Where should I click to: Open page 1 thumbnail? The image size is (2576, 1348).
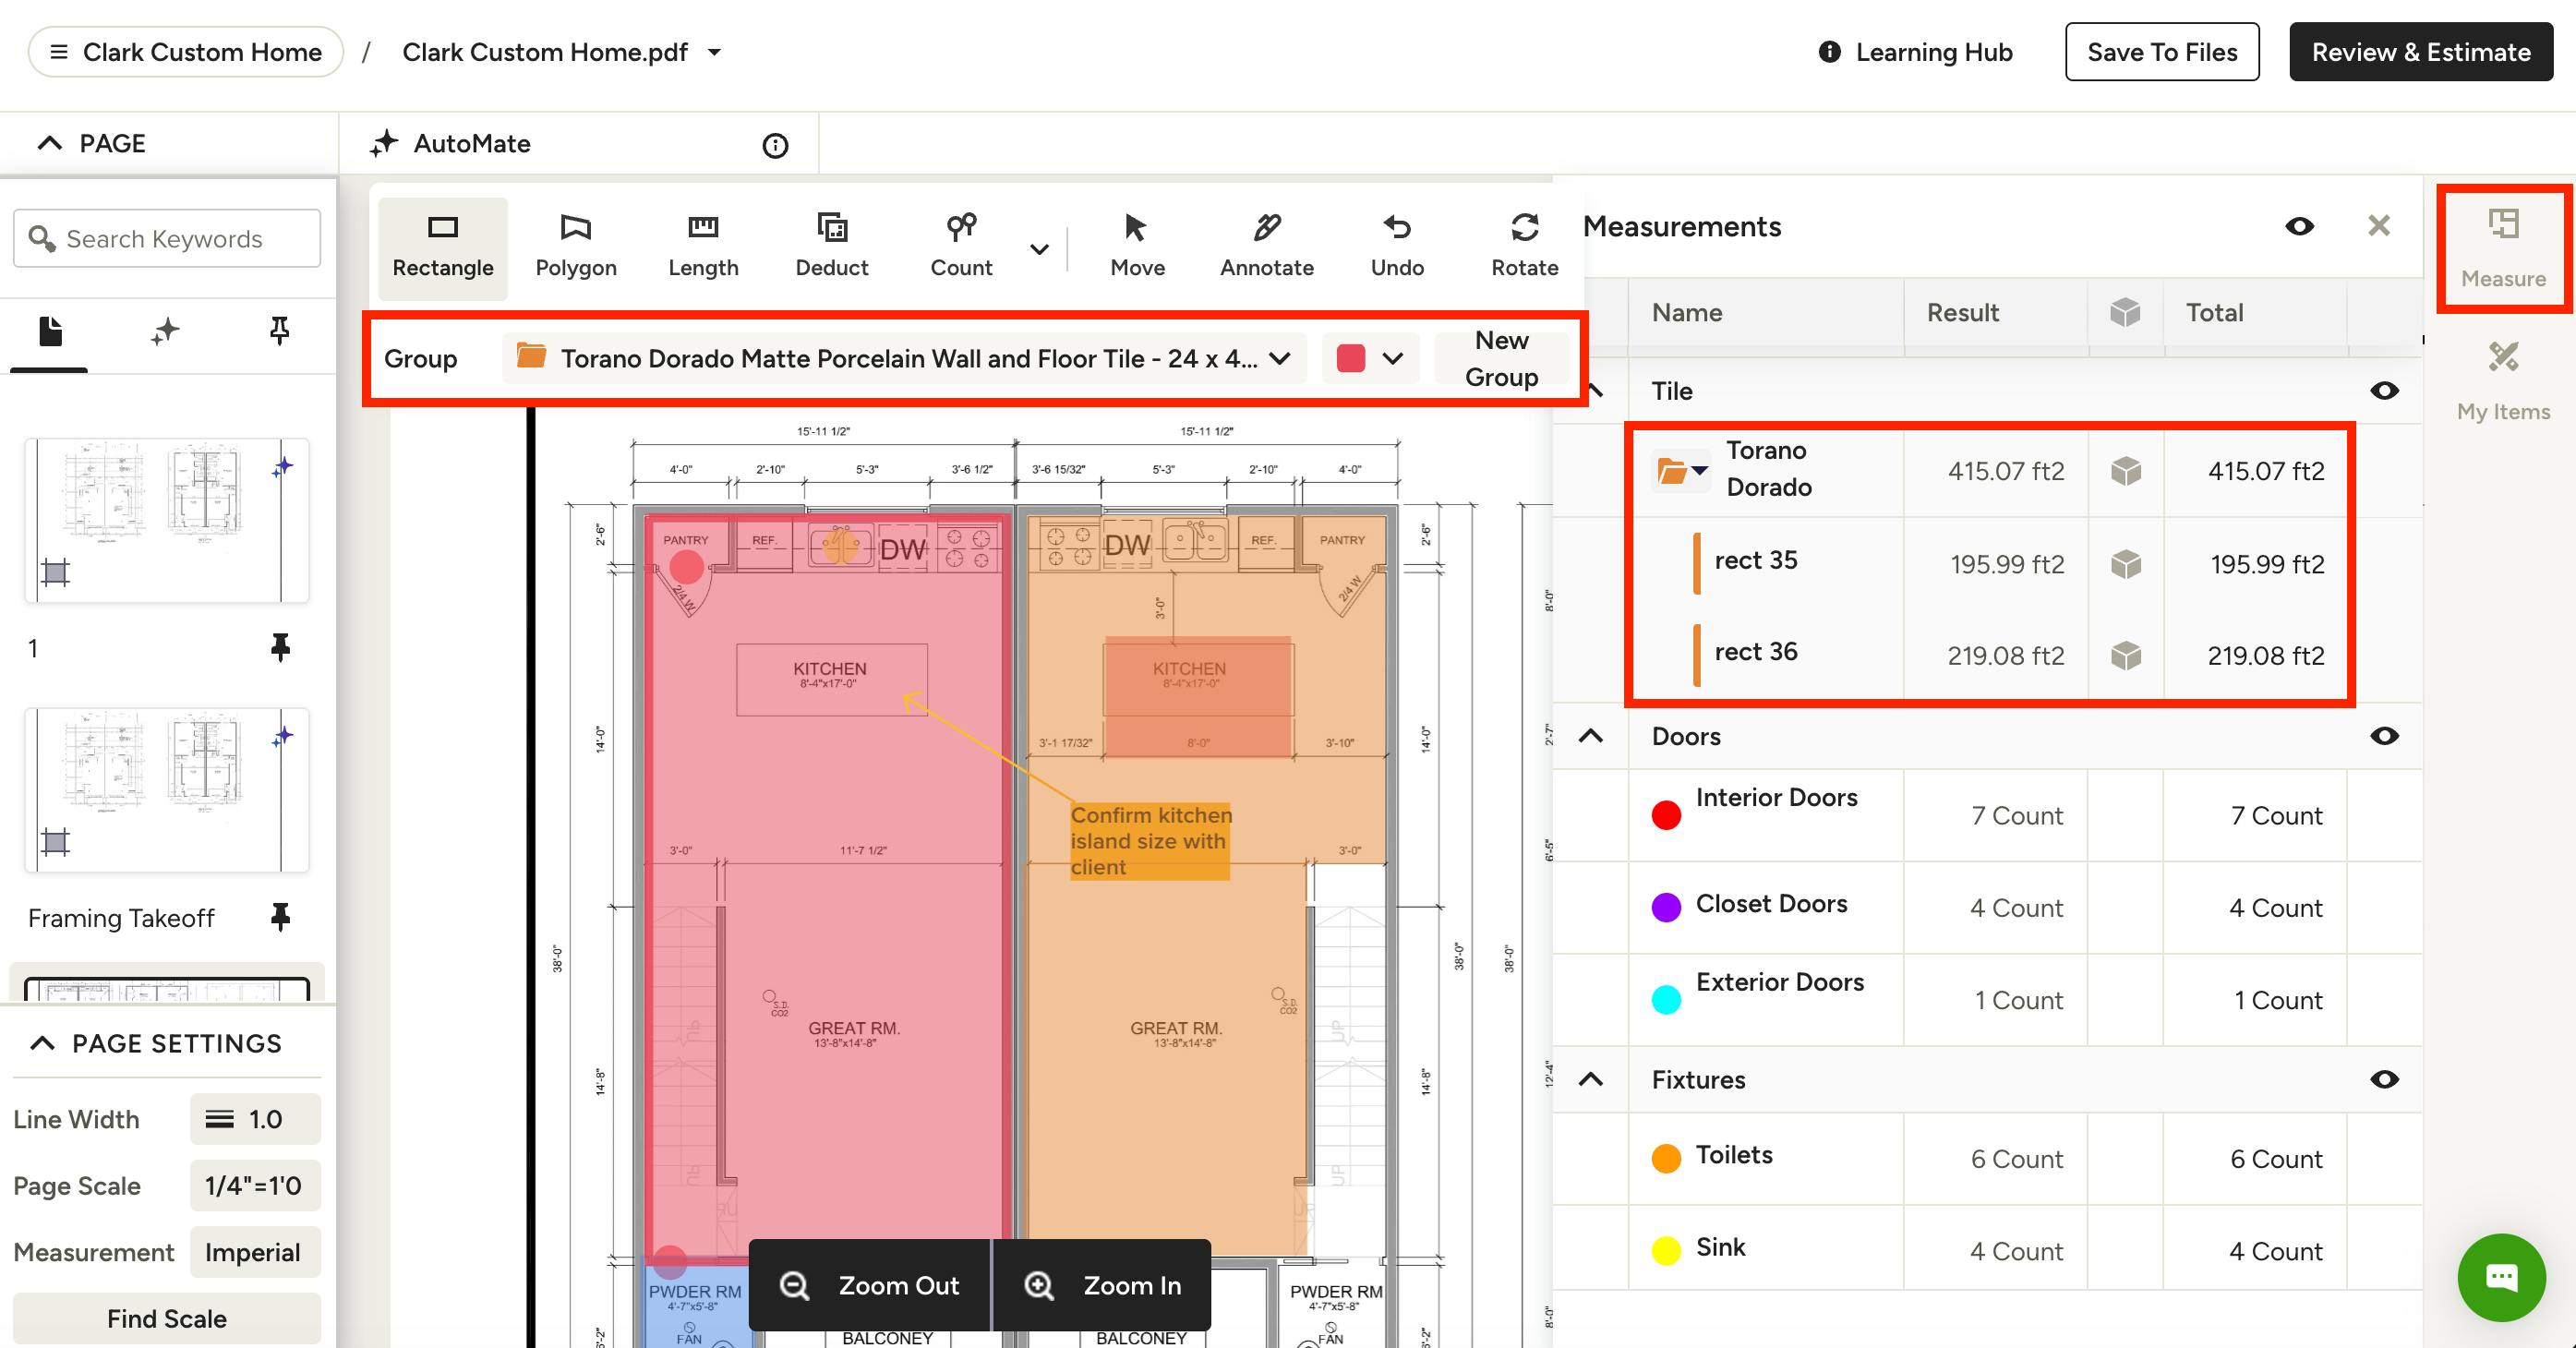point(167,520)
